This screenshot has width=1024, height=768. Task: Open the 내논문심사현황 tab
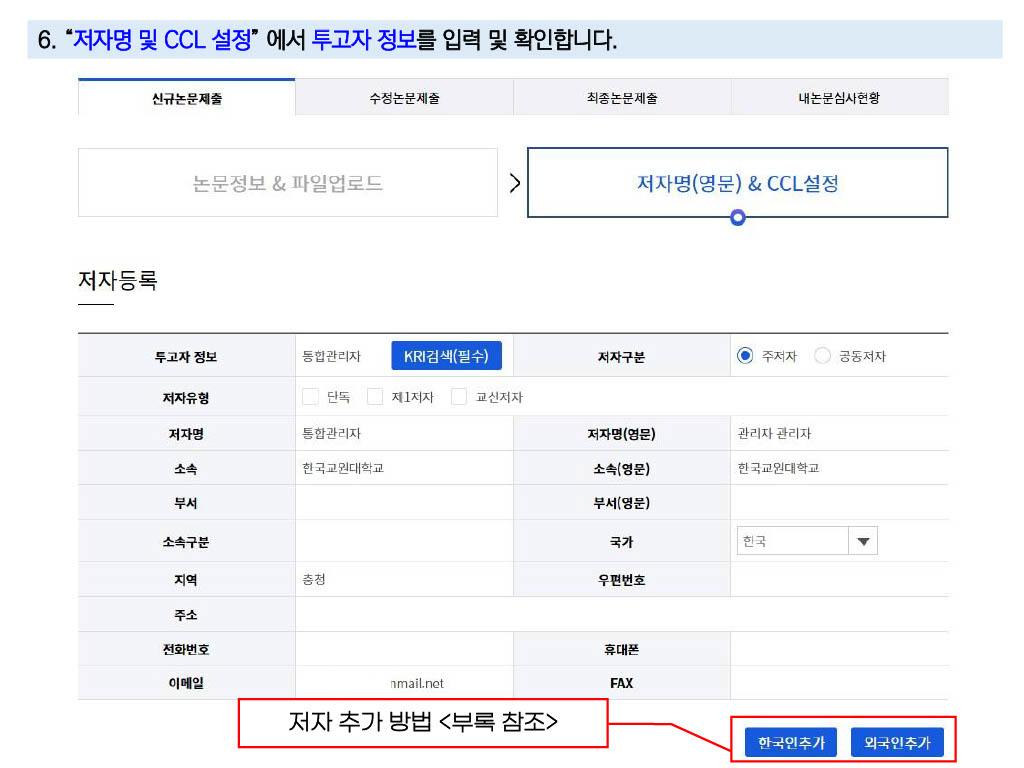tap(839, 98)
